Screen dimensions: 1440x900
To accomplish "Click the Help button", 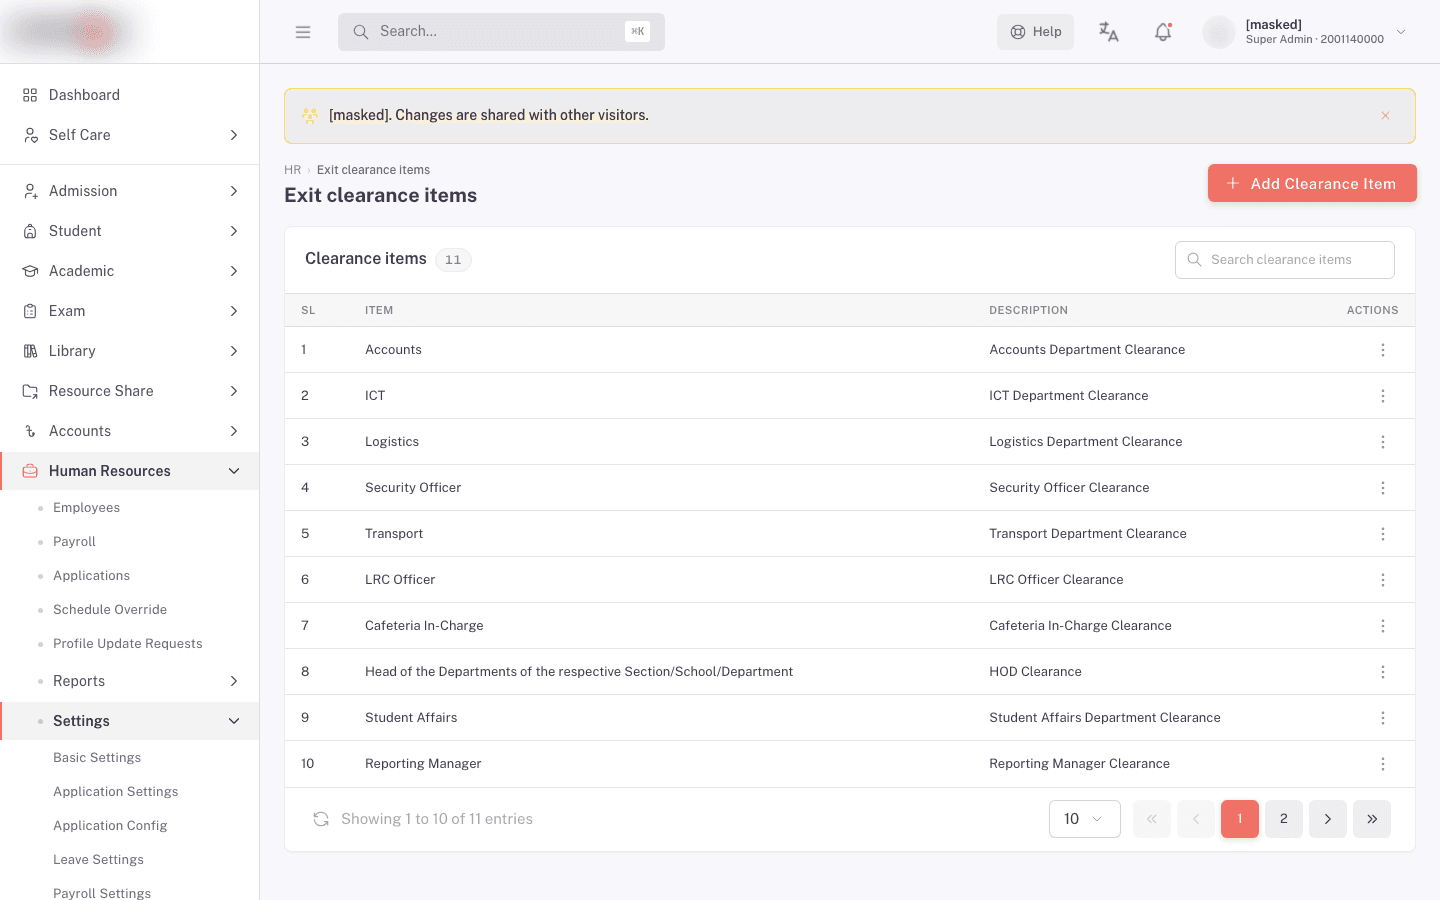I will 1035,32.
